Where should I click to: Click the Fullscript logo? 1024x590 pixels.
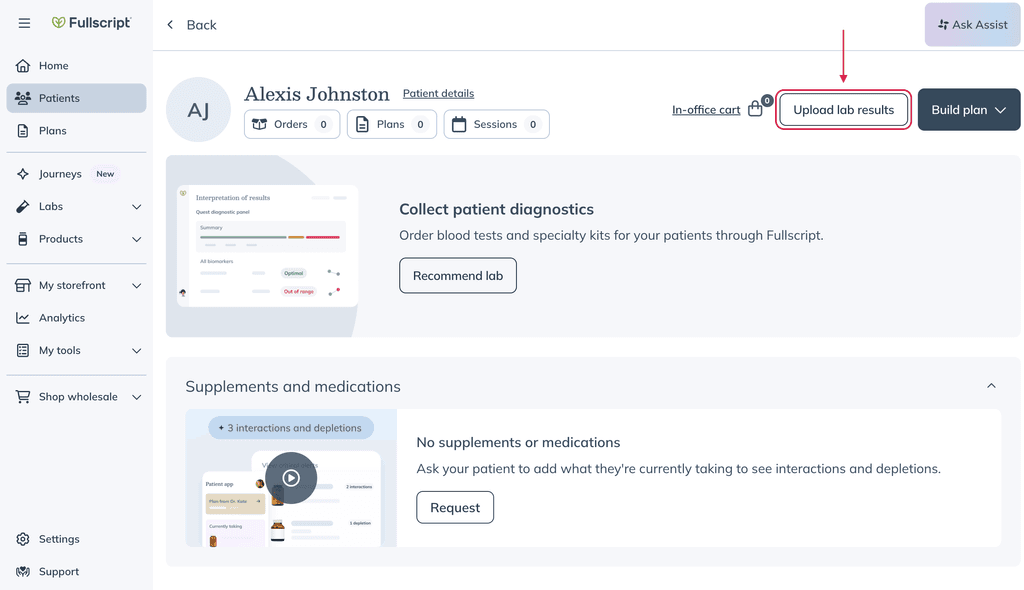coord(91,23)
